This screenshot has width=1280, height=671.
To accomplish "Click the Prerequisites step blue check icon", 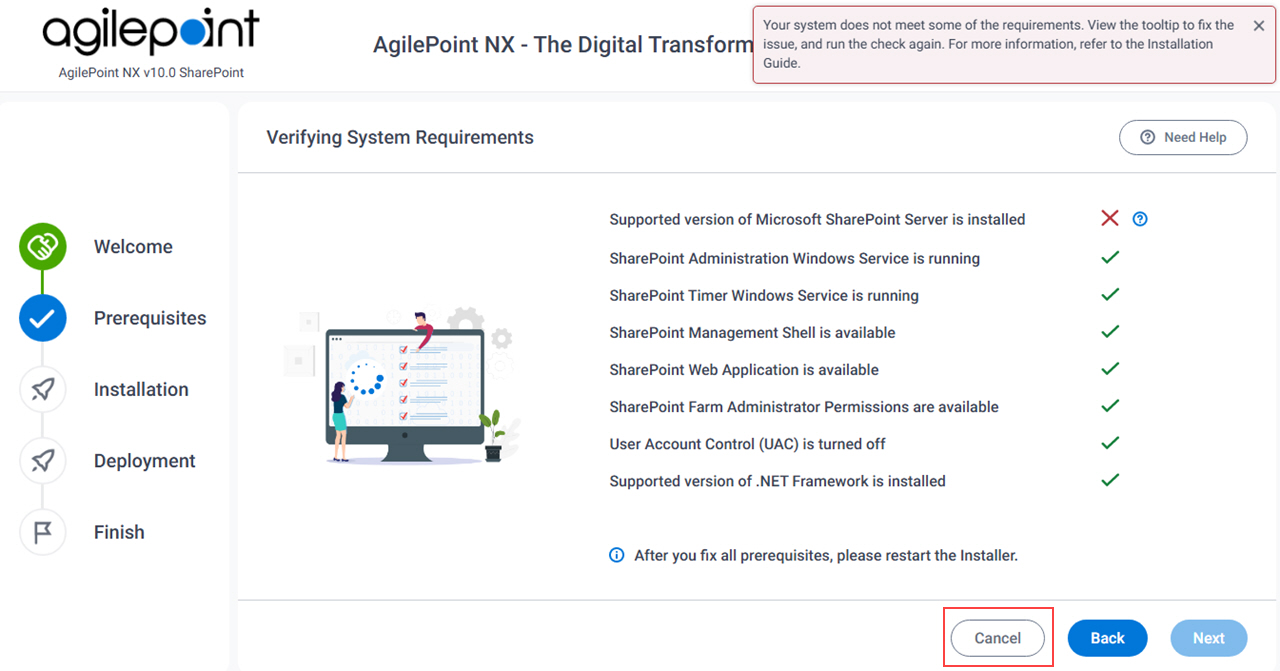I will click(x=43, y=318).
